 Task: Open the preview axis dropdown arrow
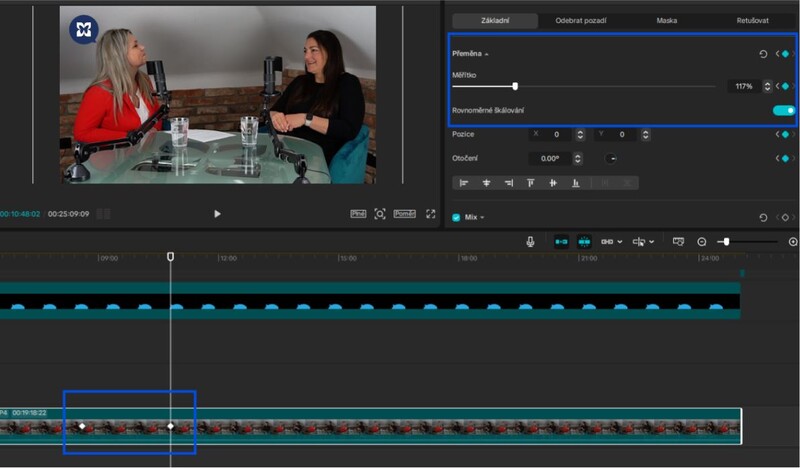pos(652,242)
